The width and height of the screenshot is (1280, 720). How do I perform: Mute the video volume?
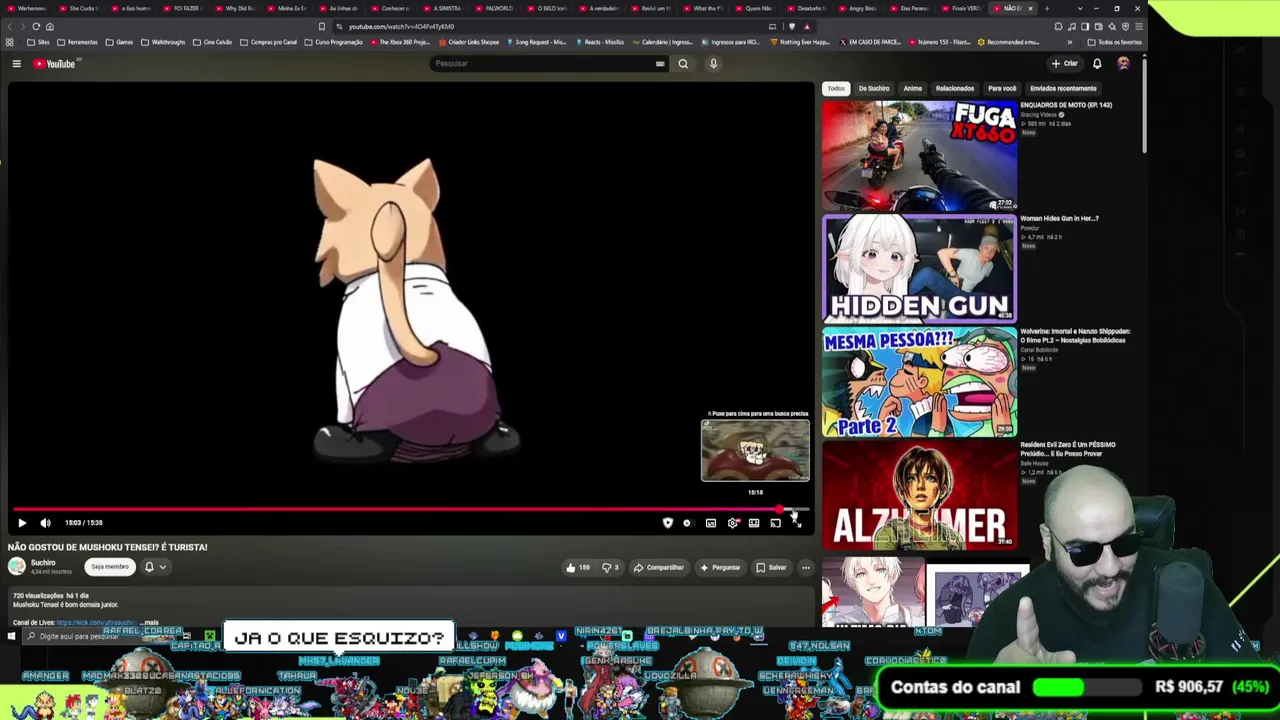[45, 522]
